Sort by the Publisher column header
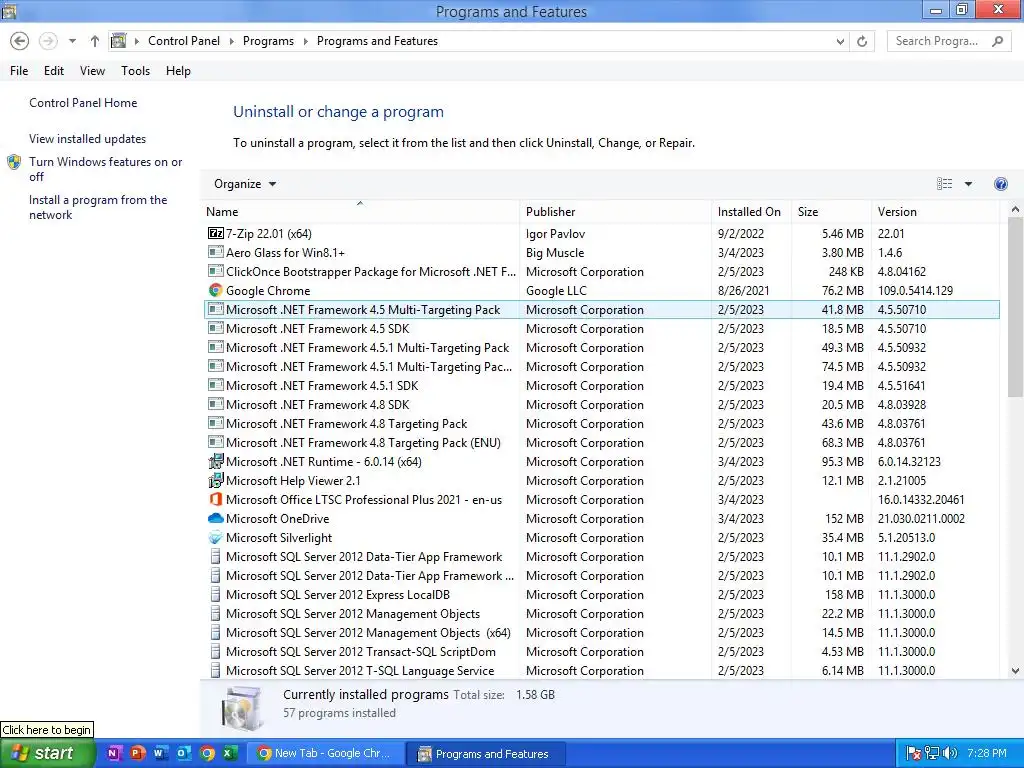This screenshot has height=768, width=1024. (x=616, y=212)
